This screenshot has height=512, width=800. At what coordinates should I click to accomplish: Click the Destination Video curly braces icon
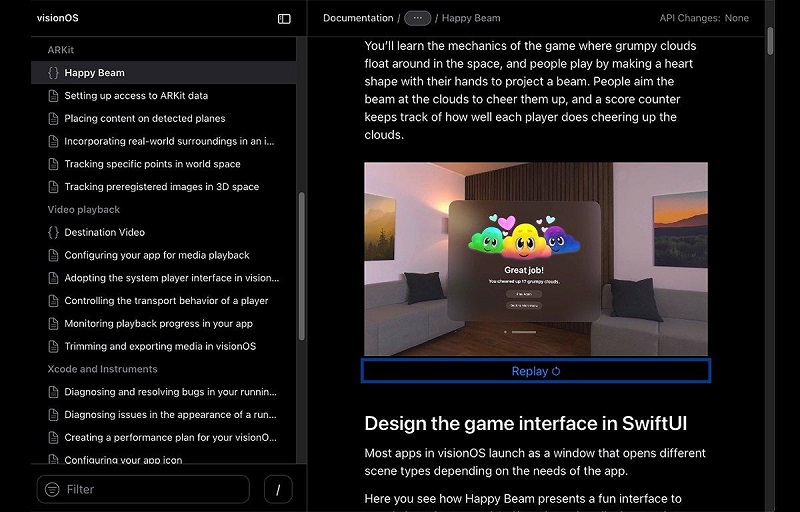[x=53, y=232]
